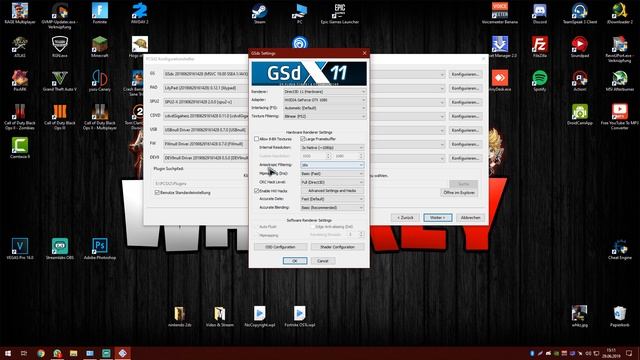
Task: Open the RAGE Multiplayer desktop shortcut
Action: pyautogui.click(x=20, y=13)
